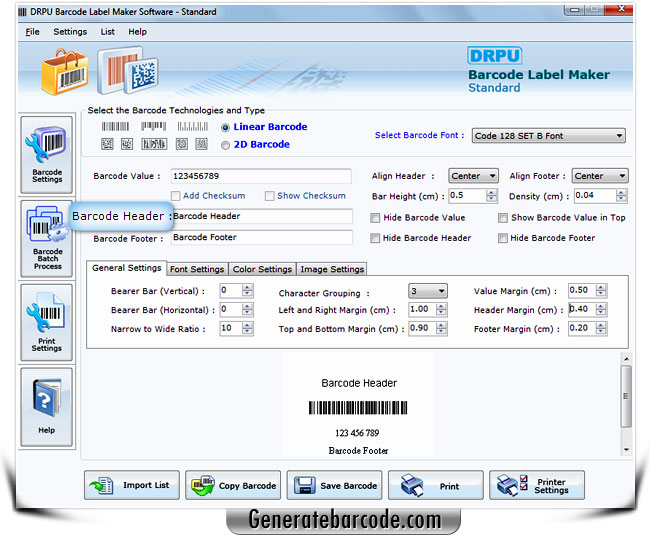
Task: Open the Settings menu
Action: pos(70,32)
